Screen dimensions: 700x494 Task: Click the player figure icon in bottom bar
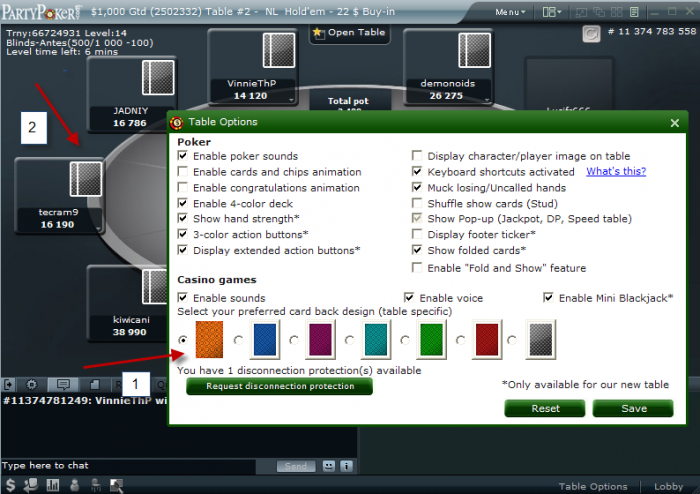coord(75,485)
